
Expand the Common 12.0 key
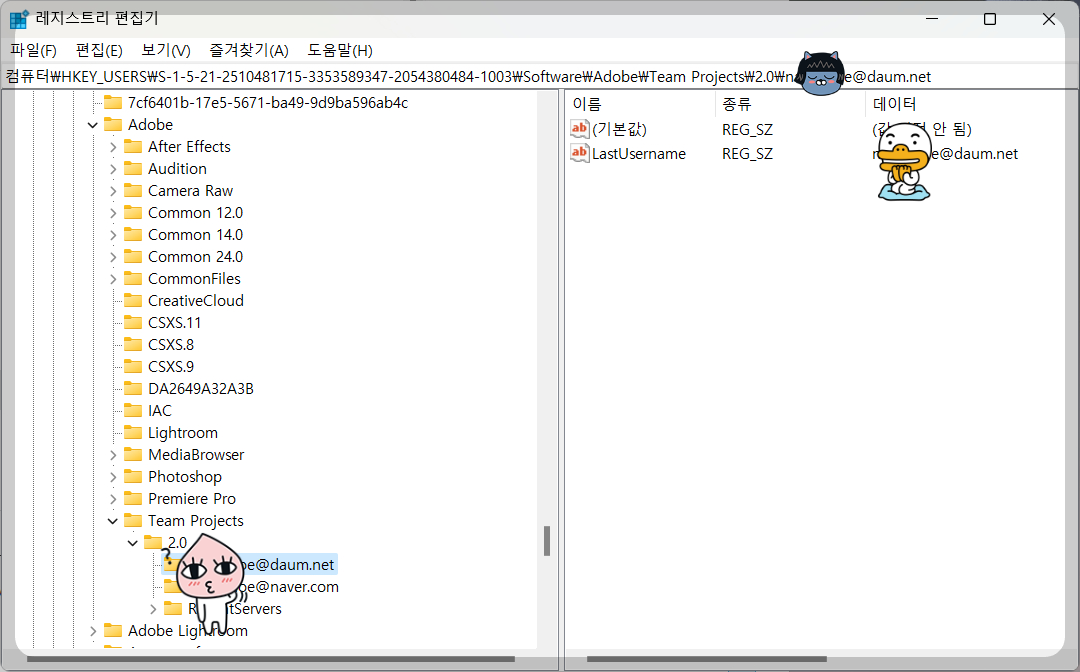pyautogui.click(x=113, y=213)
